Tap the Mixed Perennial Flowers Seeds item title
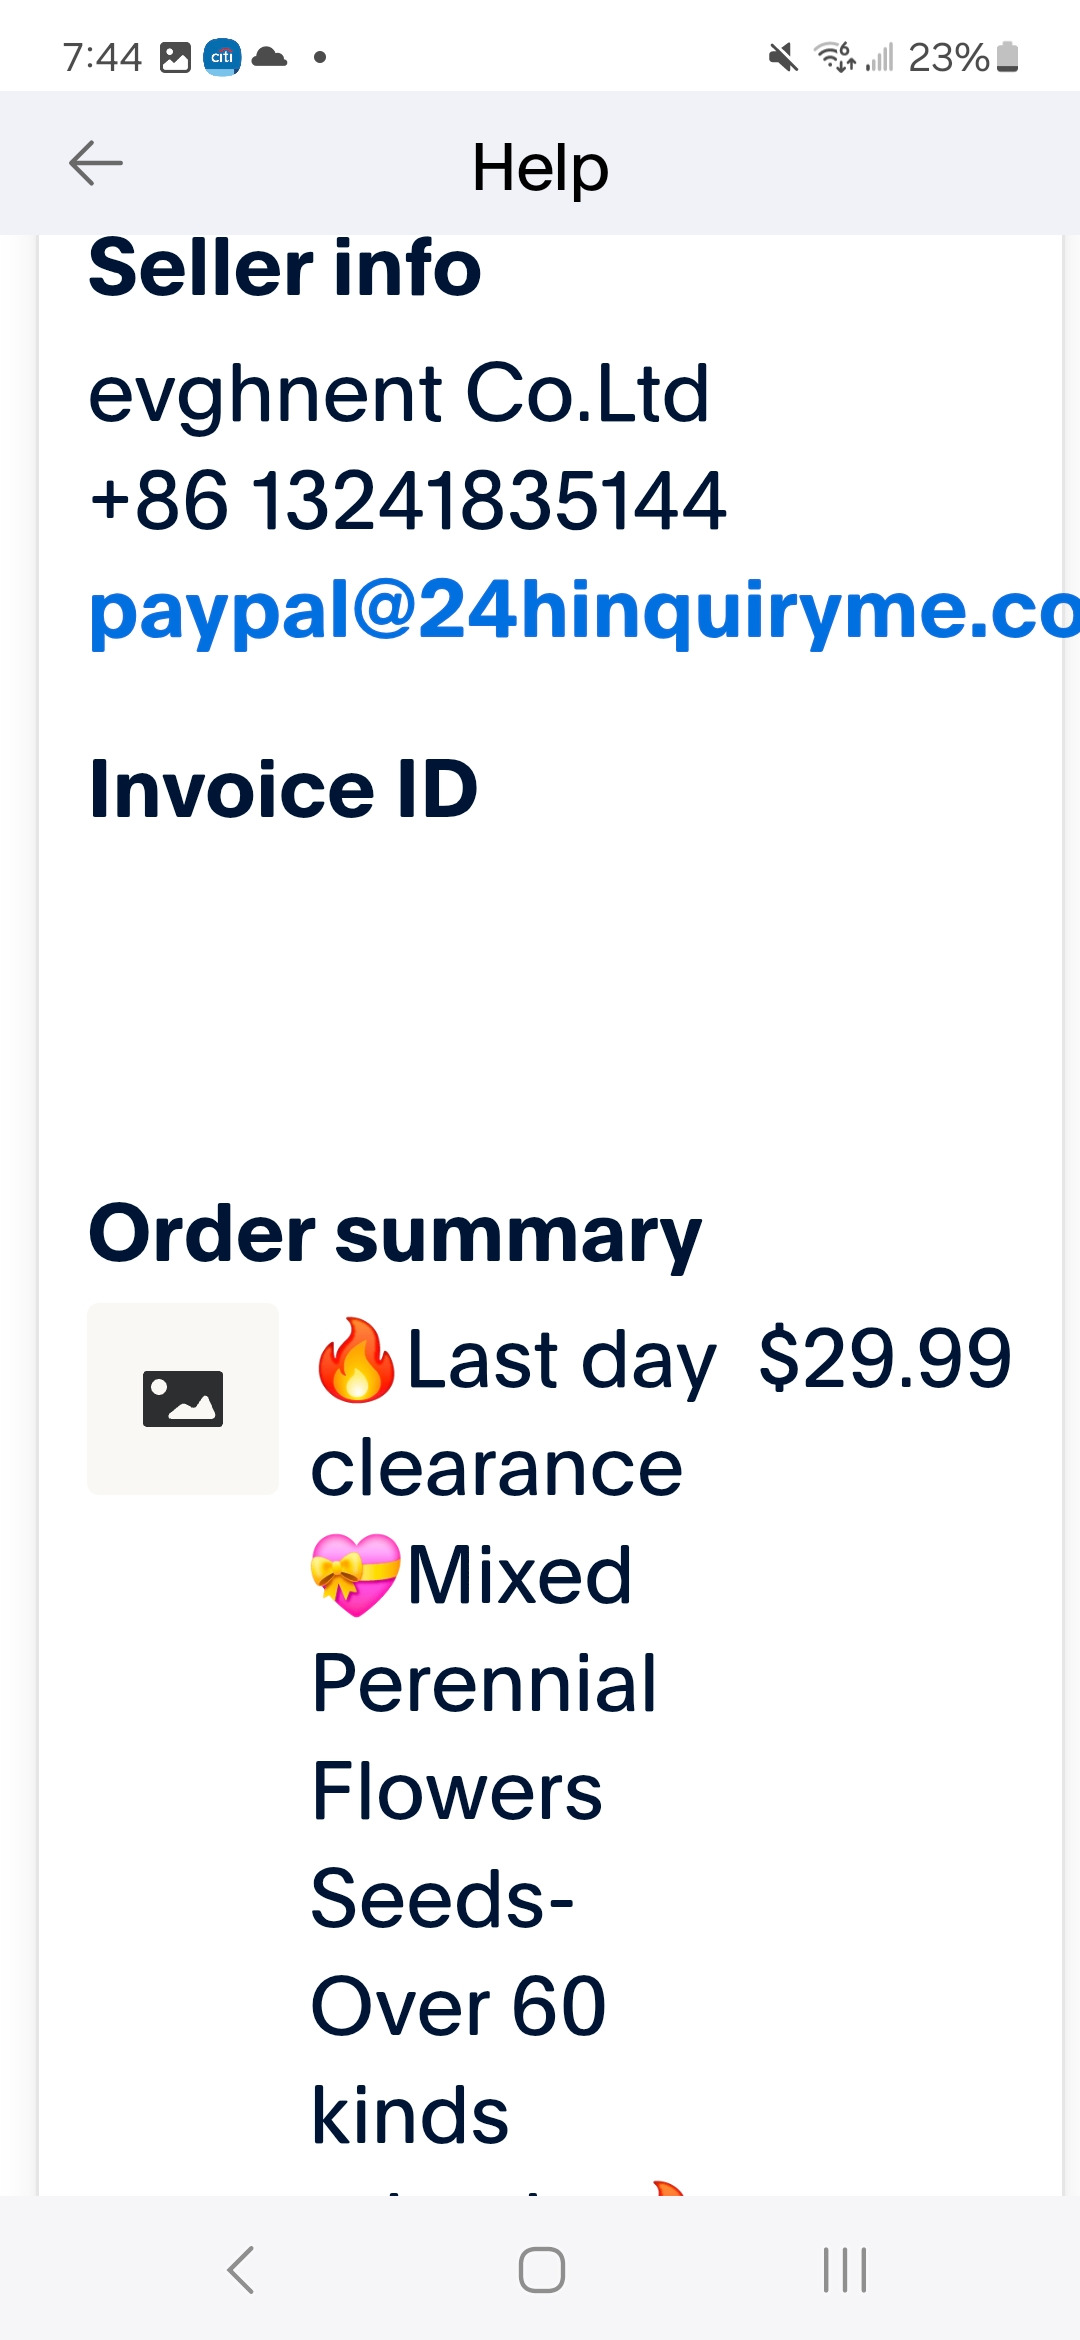Screen dimensions: 1080x2340 tap(485, 1737)
